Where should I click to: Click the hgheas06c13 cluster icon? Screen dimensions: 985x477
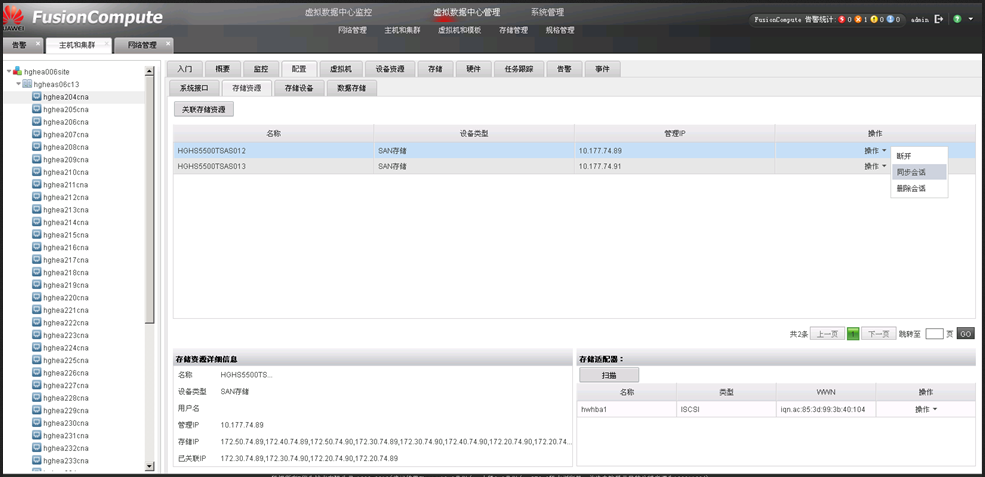(x=27, y=84)
